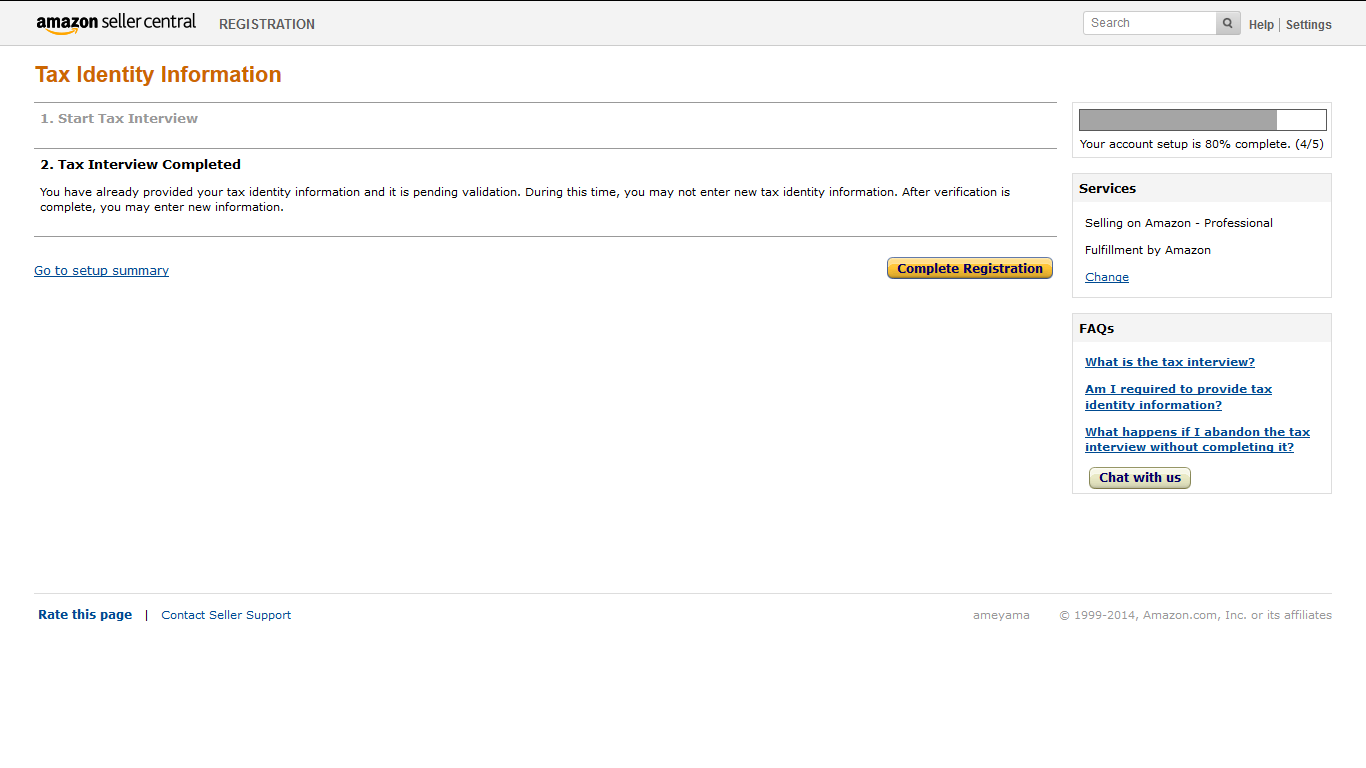The width and height of the screenshot is (1366, 768).
Task: Open 'What is the tax interview?' FAQ
Action: coord(1169,362)
